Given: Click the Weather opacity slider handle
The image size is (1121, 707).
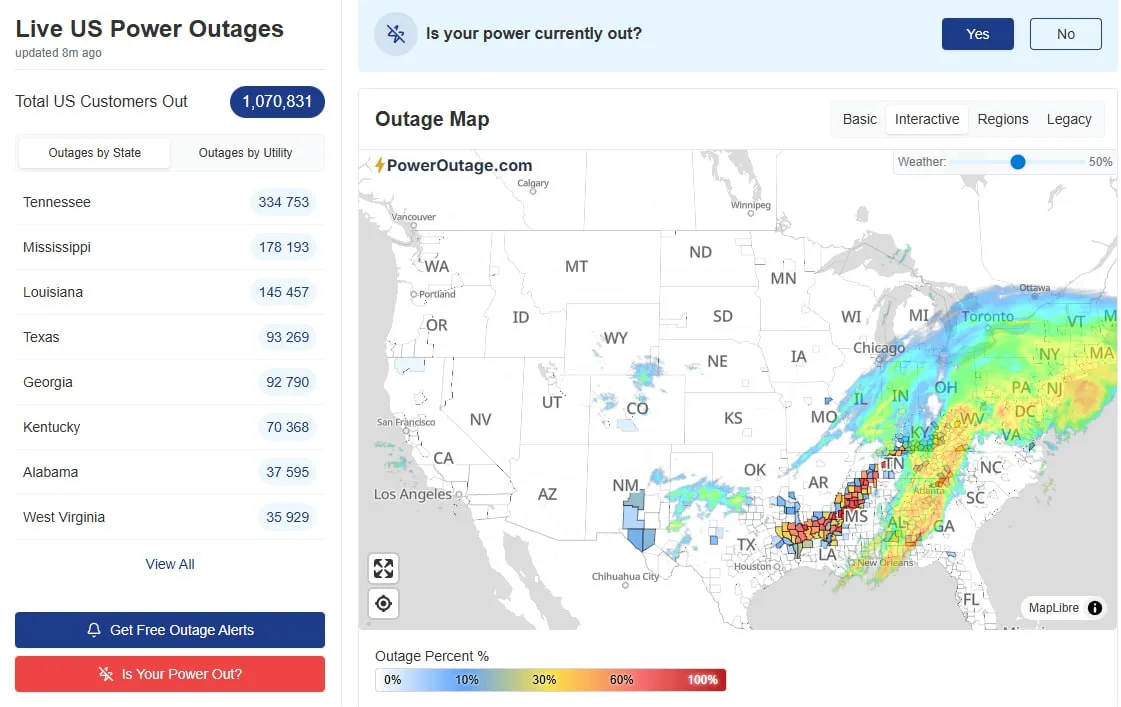Looking at the screenshot, I should (1017, 162).
